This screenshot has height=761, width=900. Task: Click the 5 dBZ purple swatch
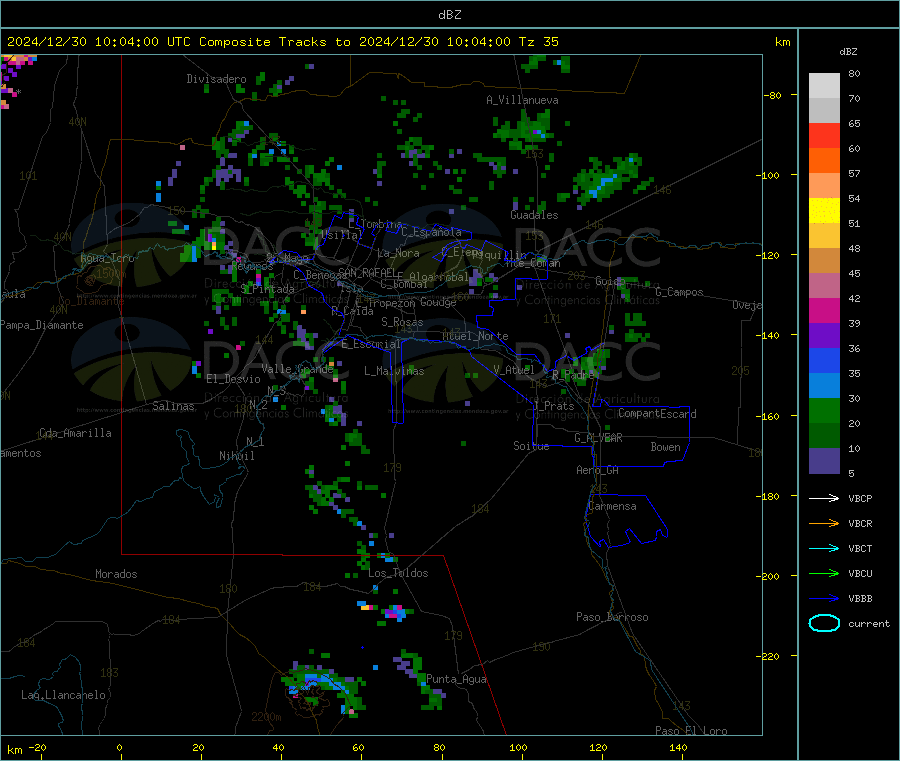[824, 460]
